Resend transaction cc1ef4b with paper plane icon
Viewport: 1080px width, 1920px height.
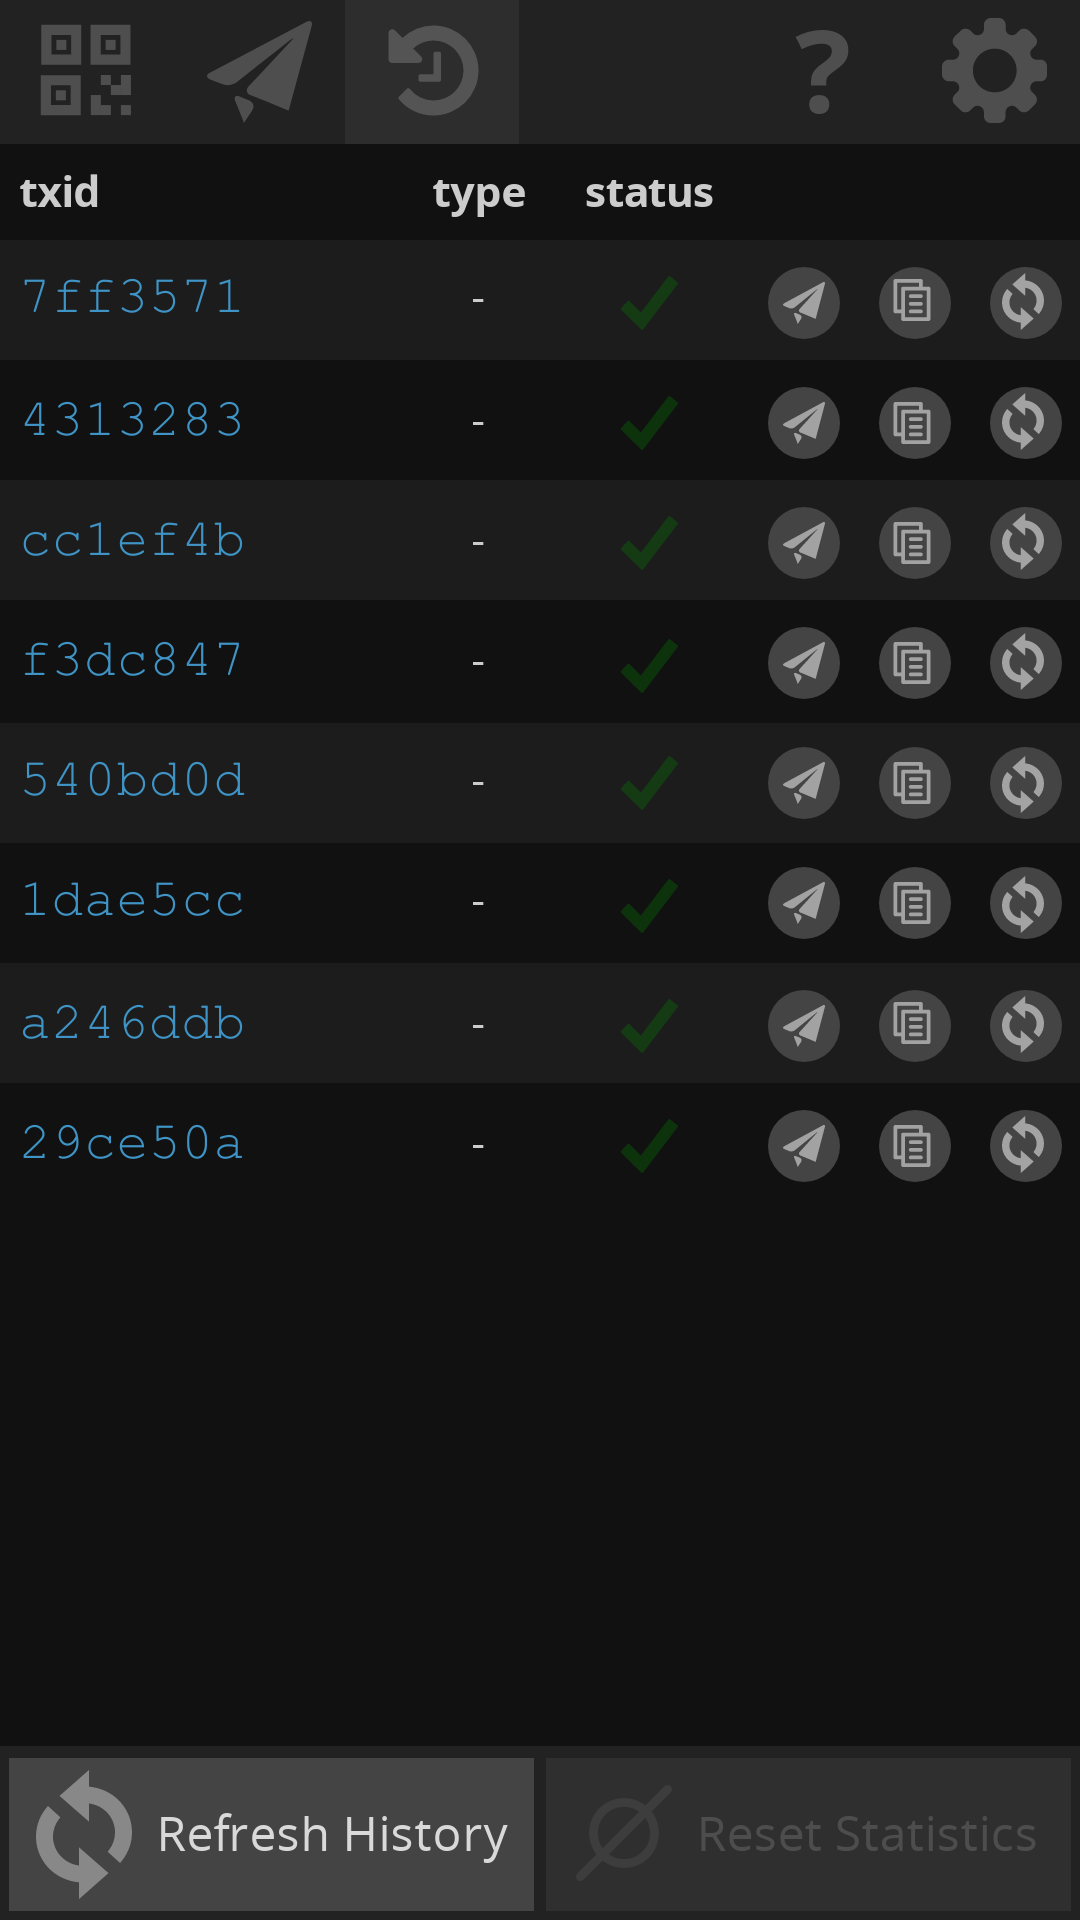point(804,543)
